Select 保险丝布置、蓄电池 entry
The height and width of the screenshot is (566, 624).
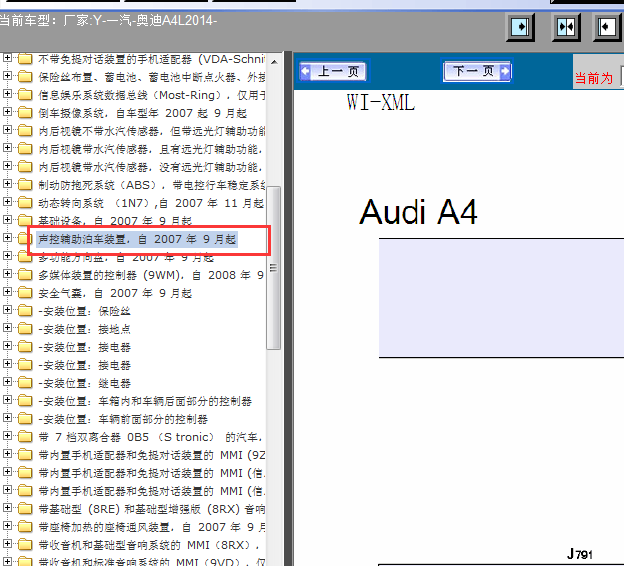click(x=152, y=77)
